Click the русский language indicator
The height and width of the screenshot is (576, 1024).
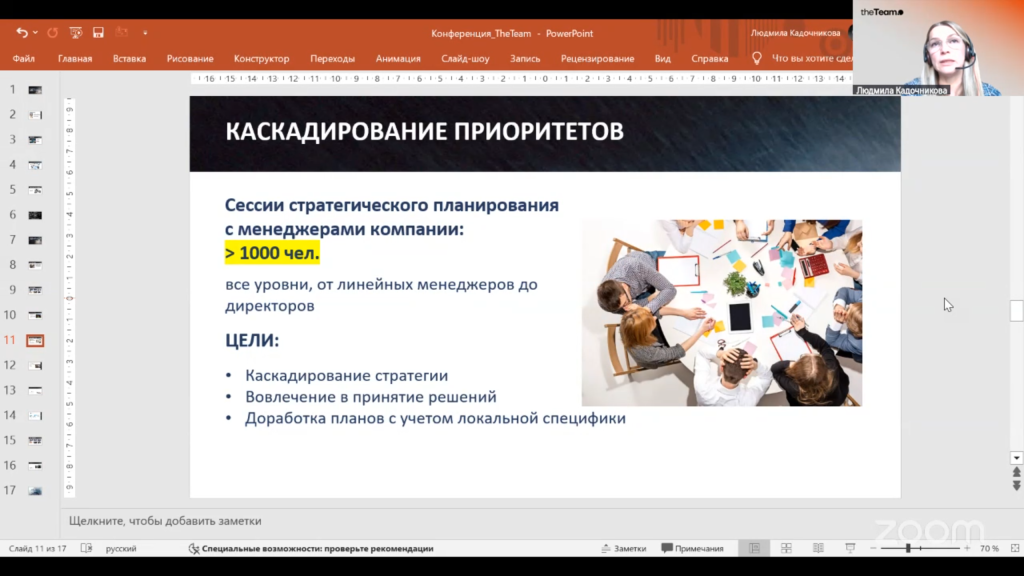click(121, 549)
